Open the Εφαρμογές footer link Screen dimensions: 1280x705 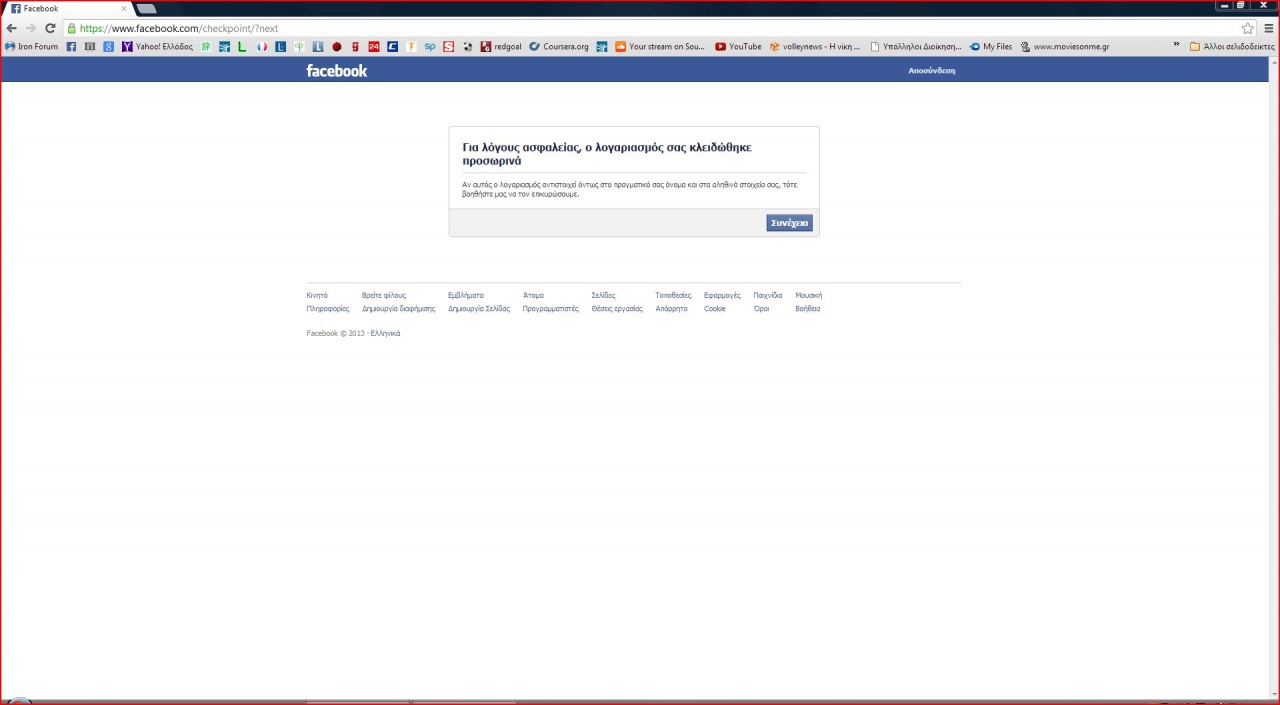pyautogui.click(x=722, y=295)
